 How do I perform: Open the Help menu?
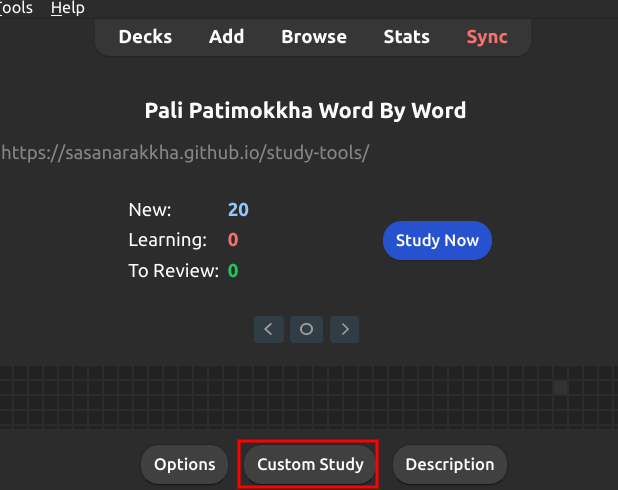click(x=68, y=8)
